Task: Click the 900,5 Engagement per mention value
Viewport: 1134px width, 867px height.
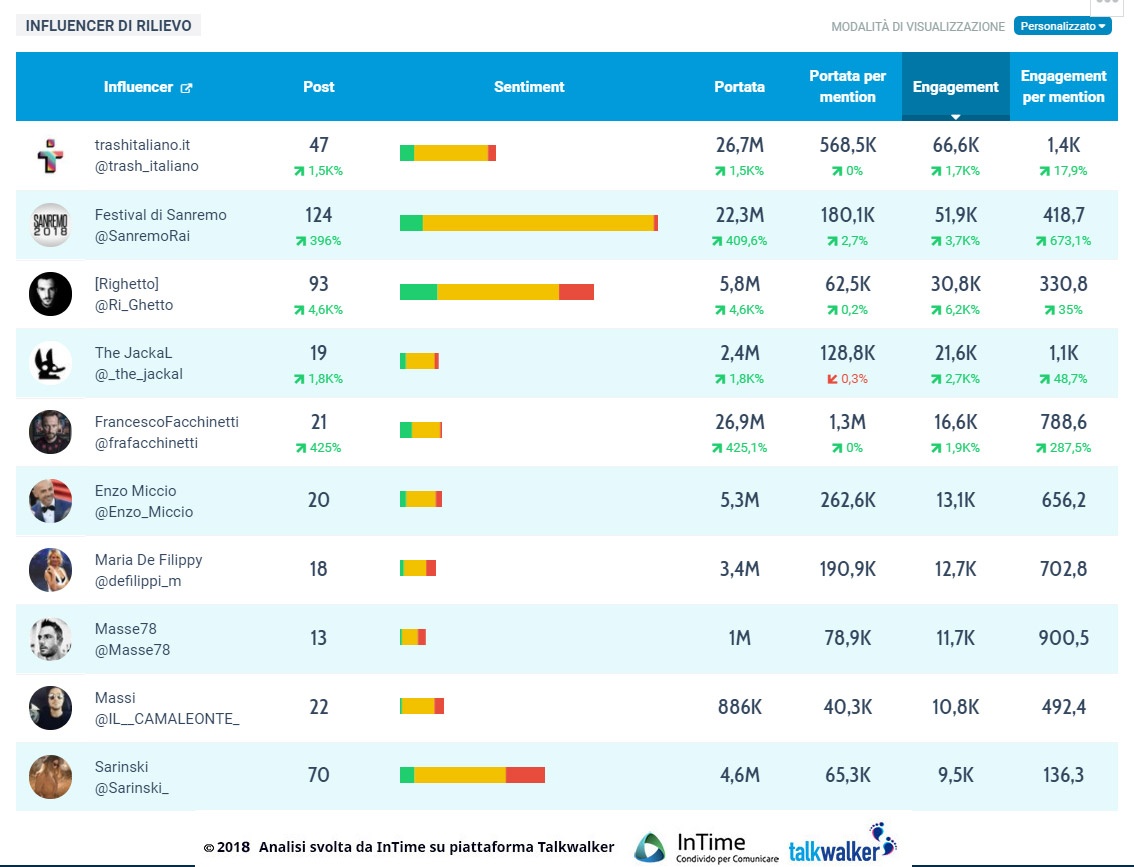Action: [1063, 638]
